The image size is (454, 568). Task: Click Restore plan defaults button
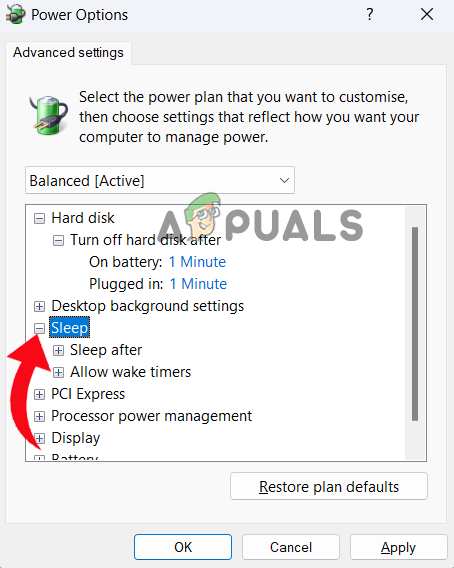pyautogui.click(x=329, y=486)
